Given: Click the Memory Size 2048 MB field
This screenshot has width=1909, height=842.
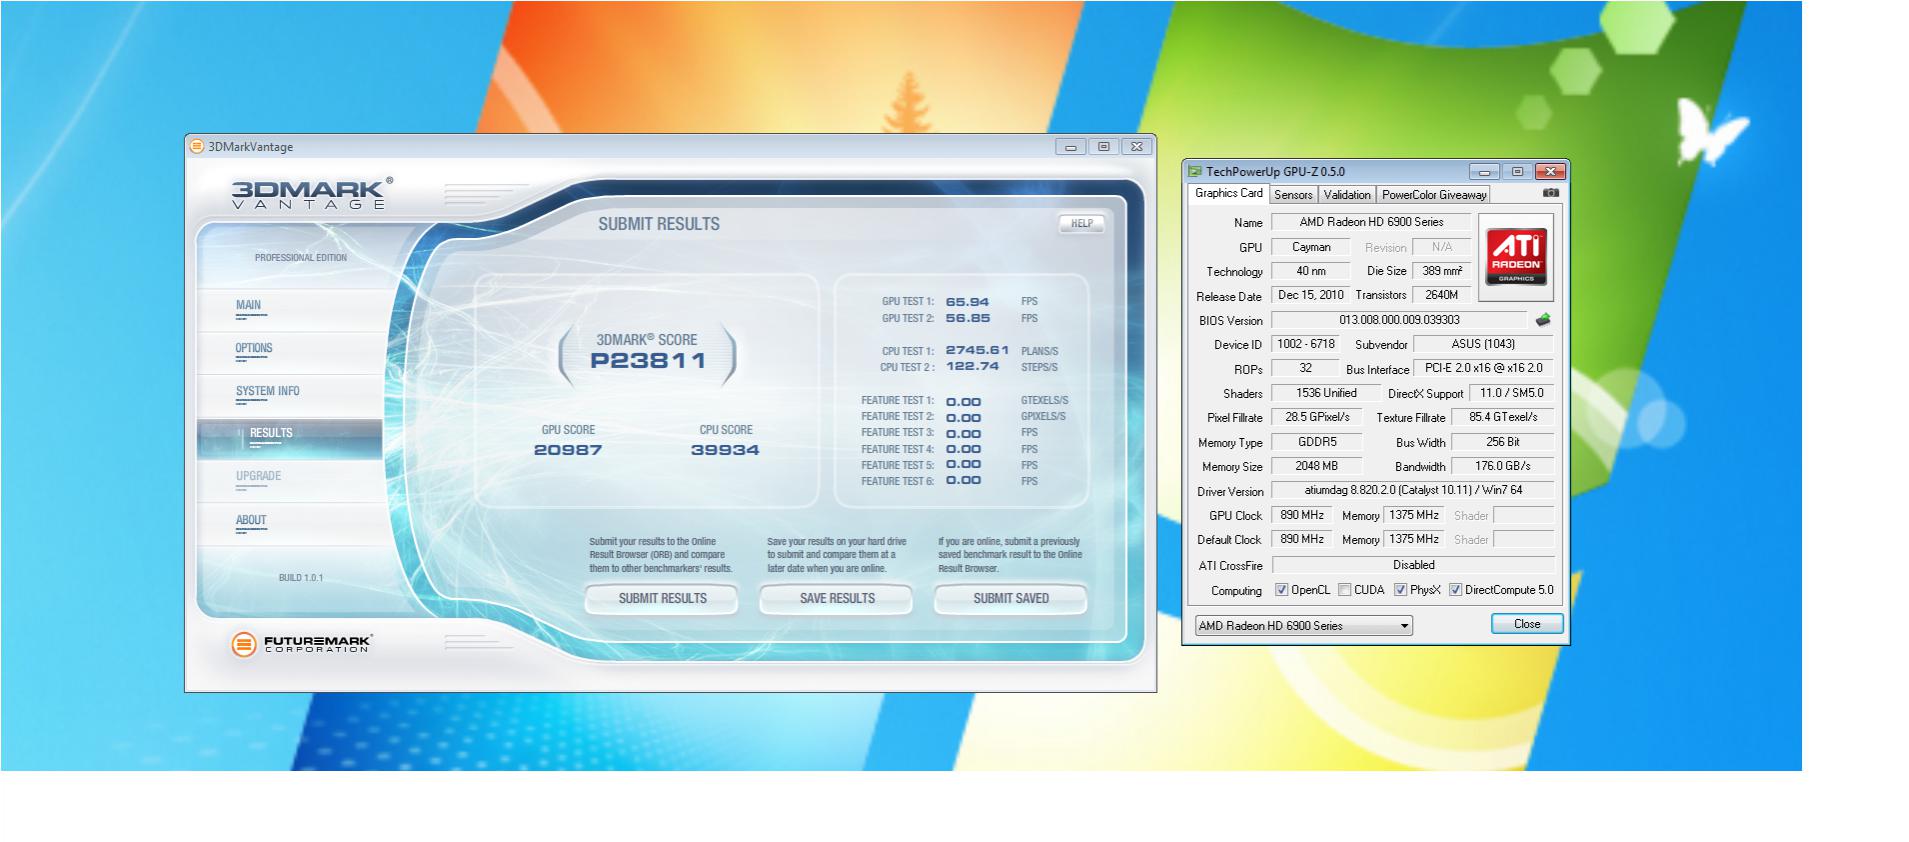Looking at the screenshot, I should pyautogui.click(x=1316, y=466).
